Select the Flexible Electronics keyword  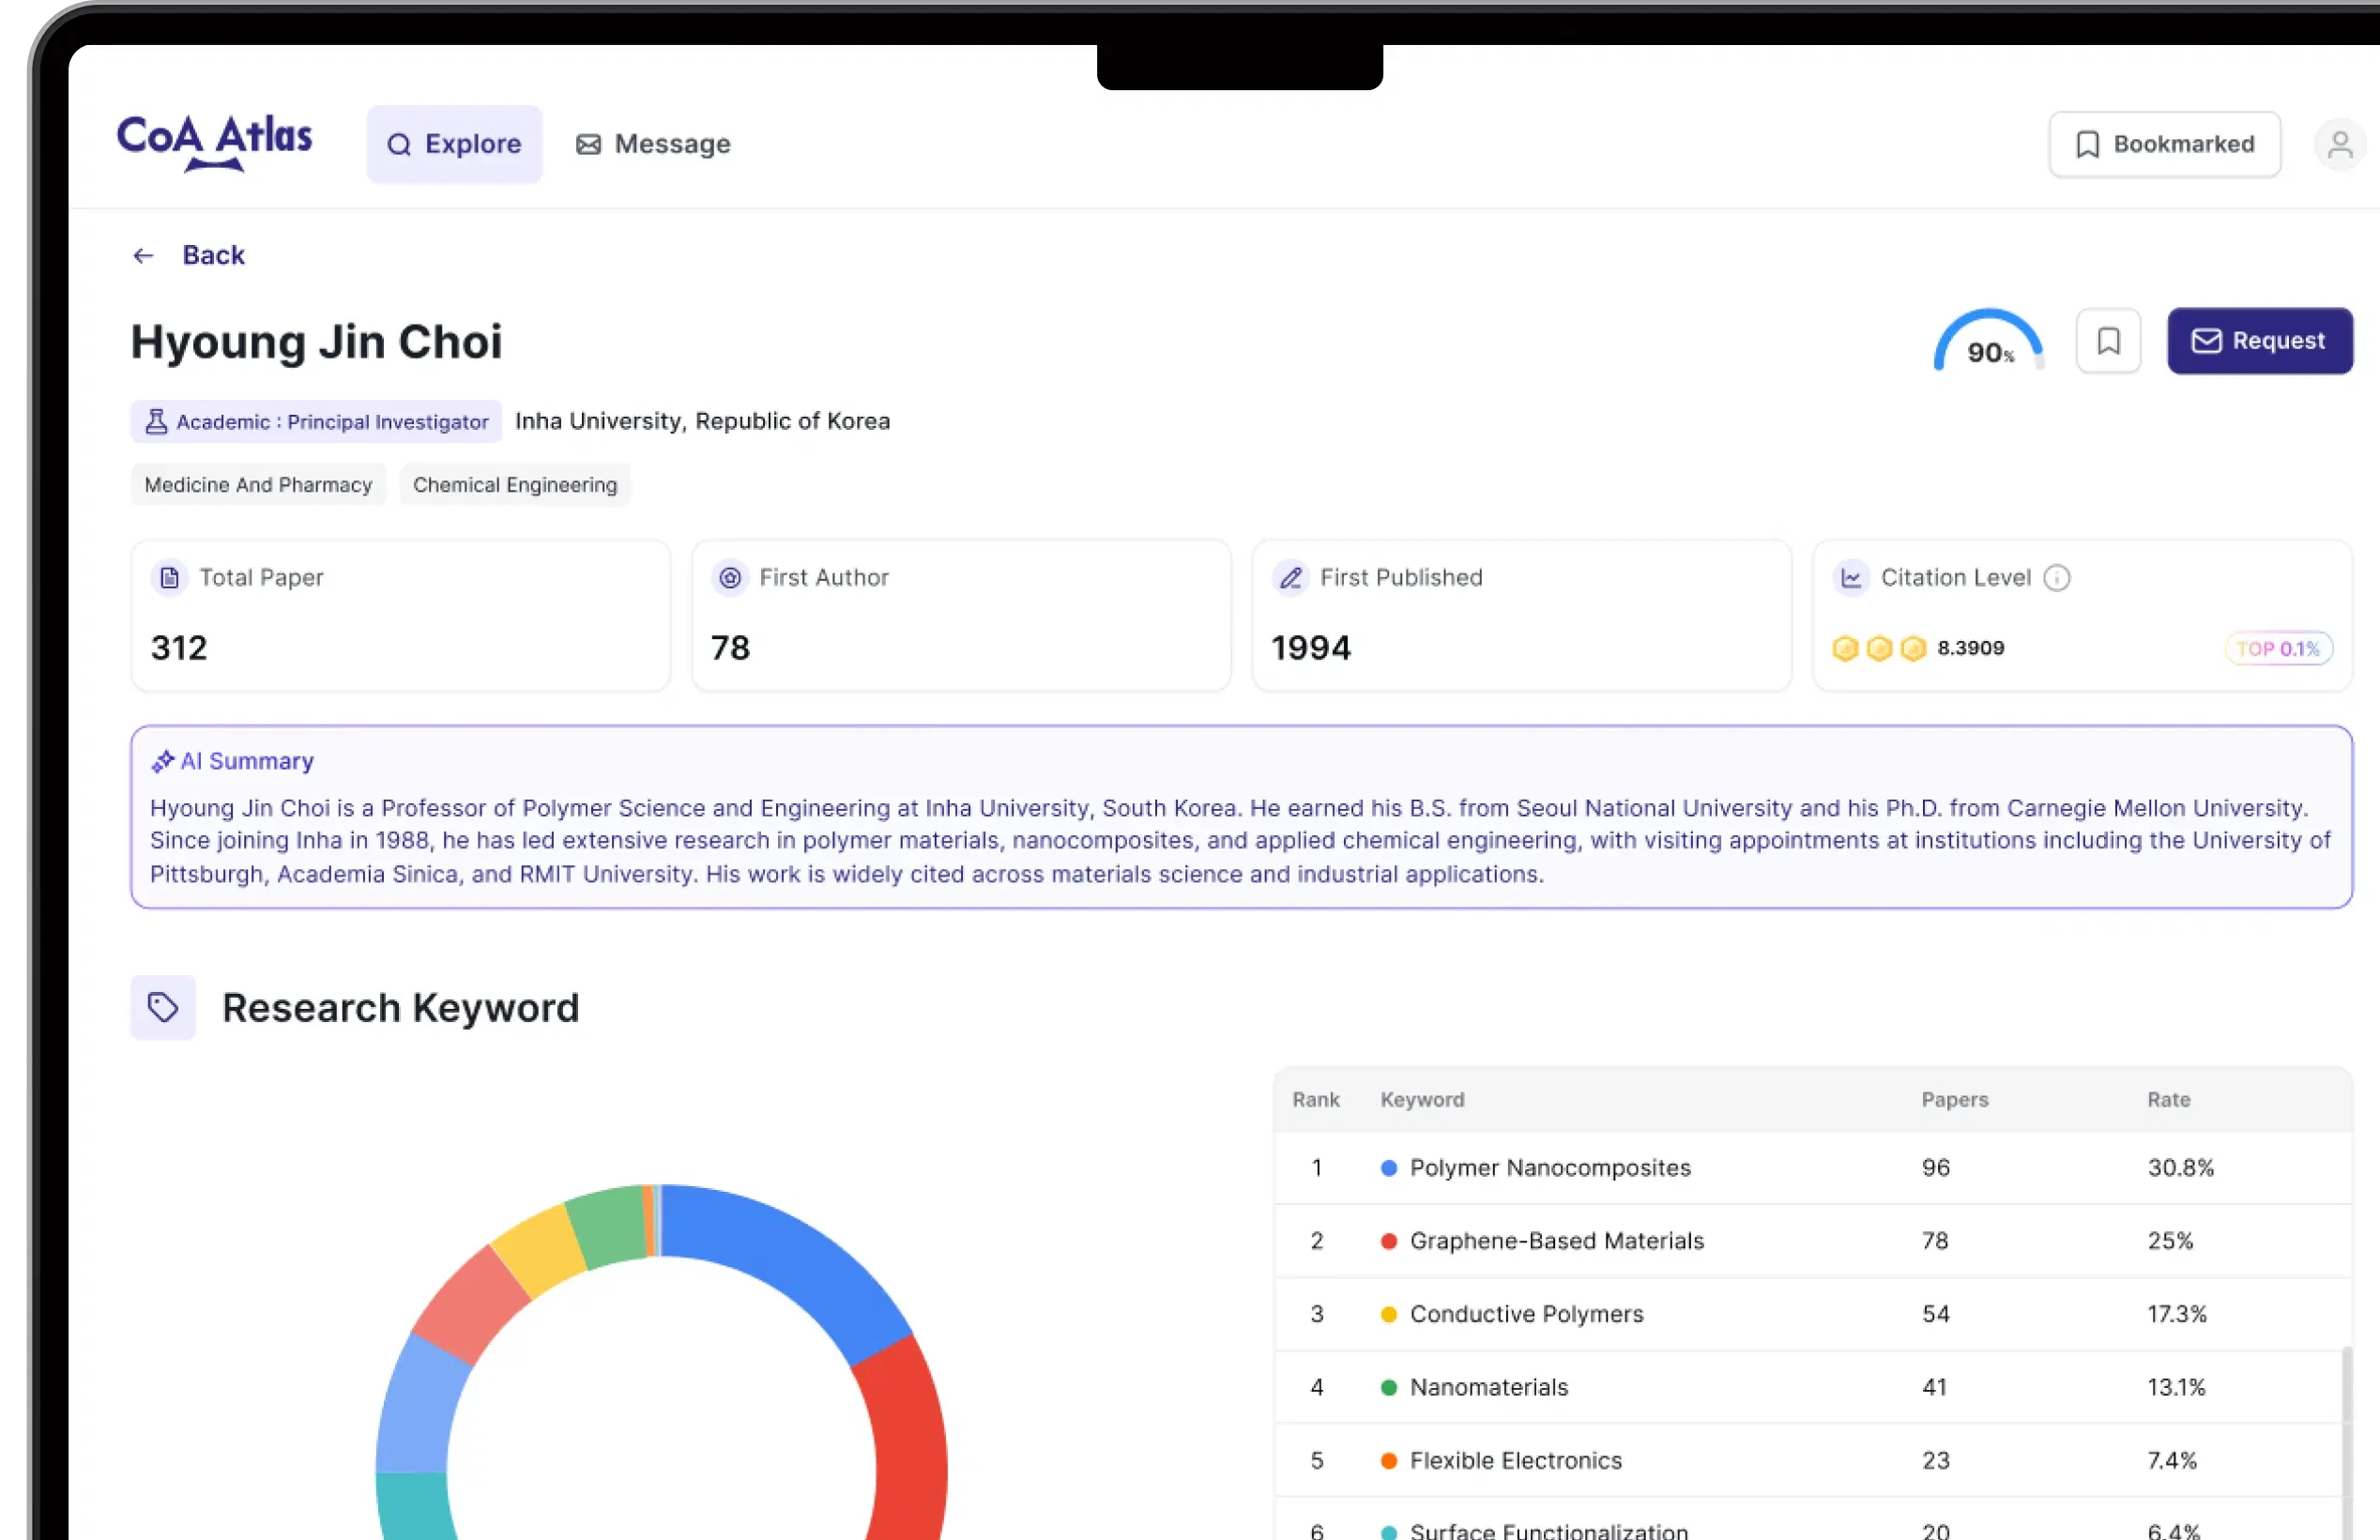click(1515, 1459)
